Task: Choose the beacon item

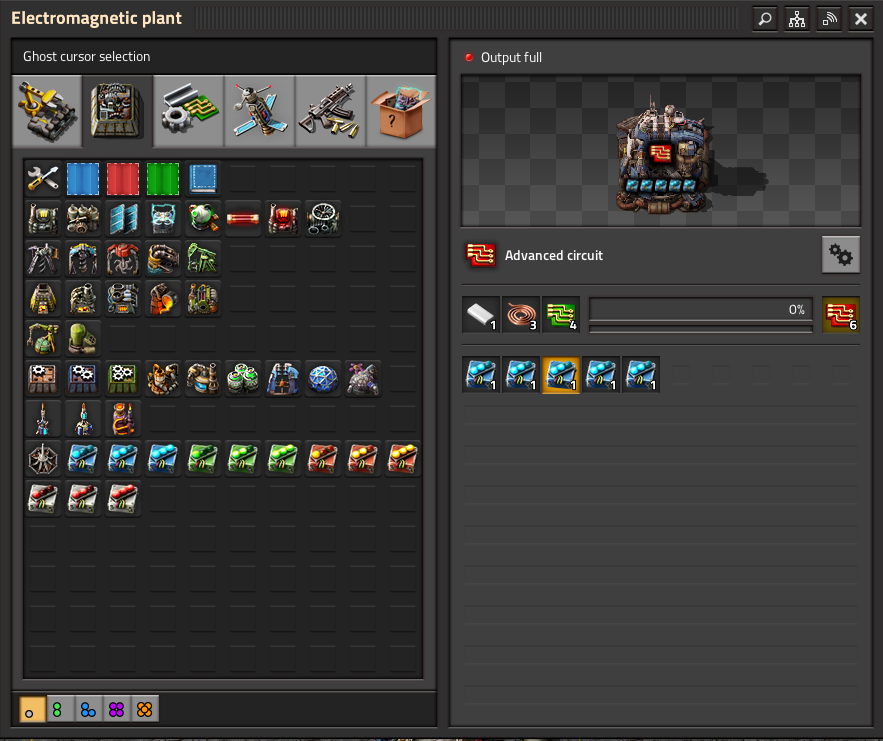Action: pyautogui.click(x=43, y=458)
